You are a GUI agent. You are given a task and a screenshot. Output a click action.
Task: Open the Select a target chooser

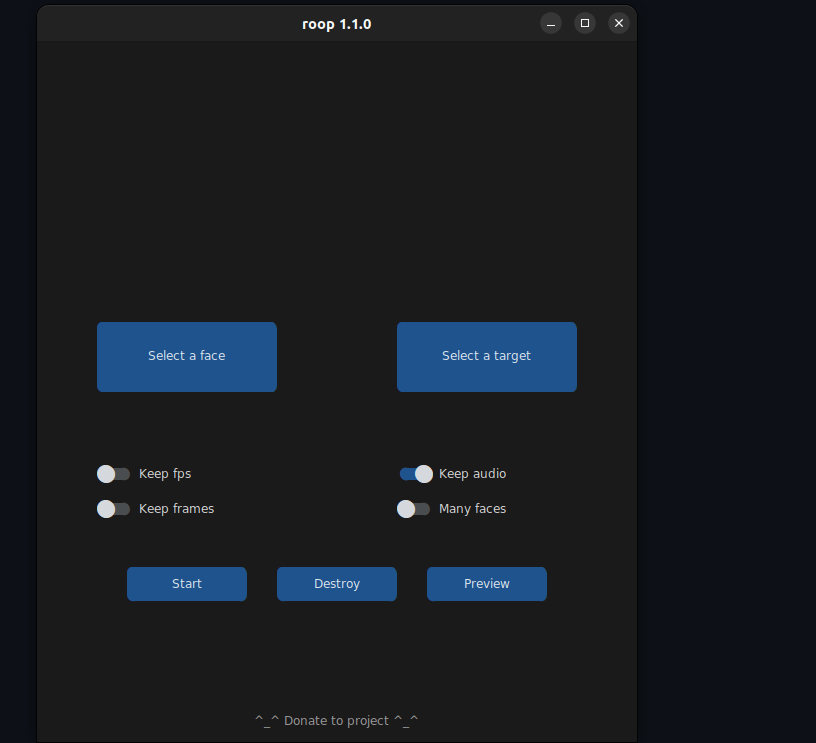tap(487, 357)
